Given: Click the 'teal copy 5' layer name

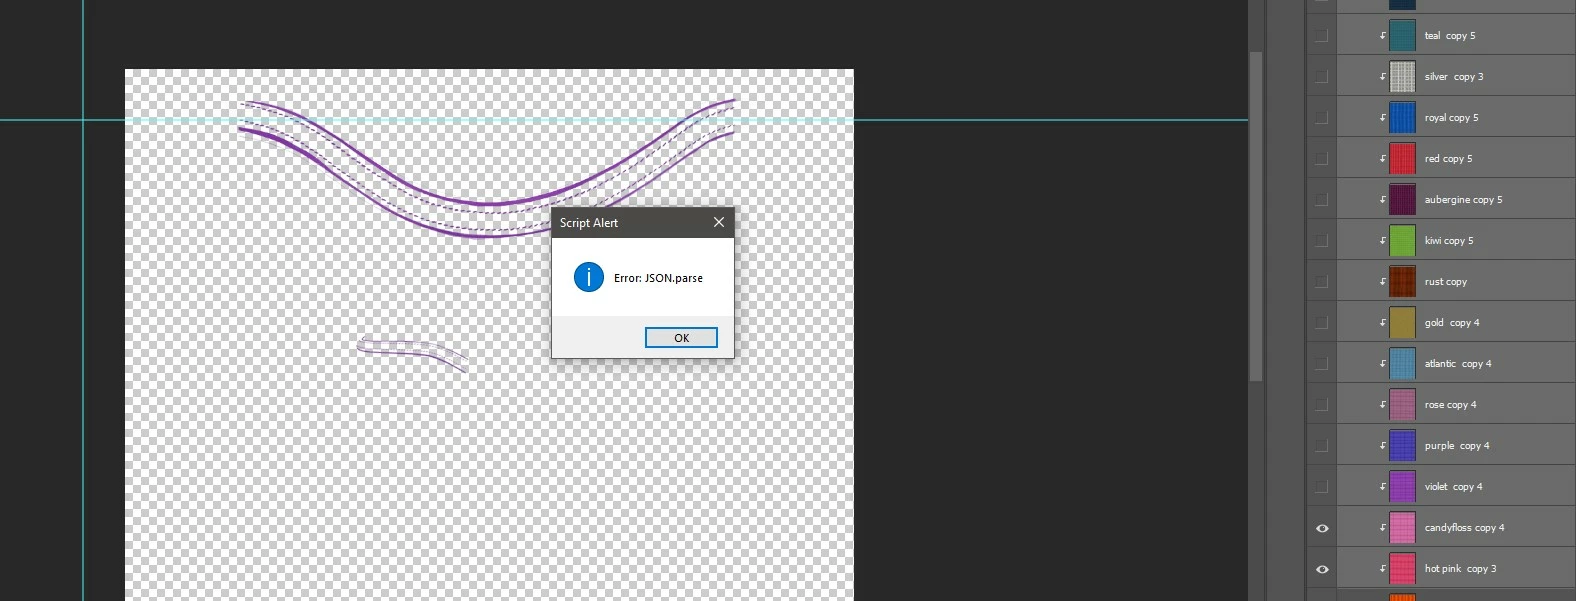Looking at the screenshot, I should [1450, 36].
